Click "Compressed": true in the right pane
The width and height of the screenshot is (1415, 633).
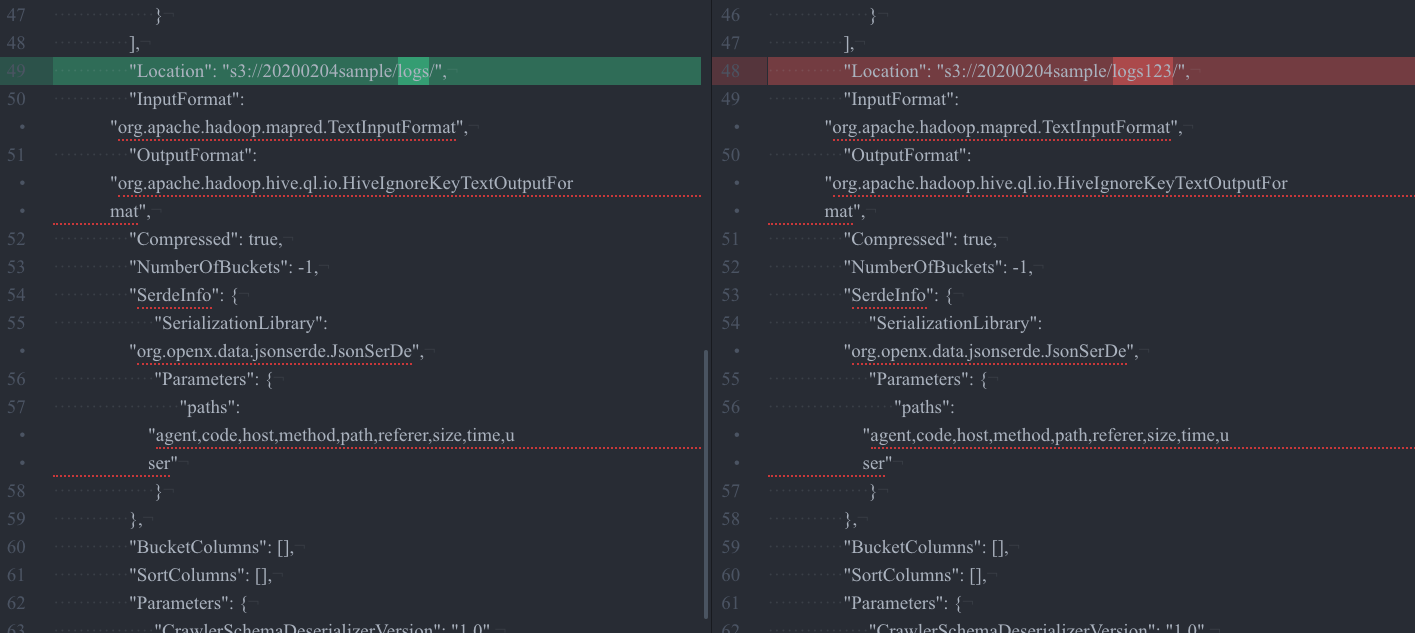[x=921, y=239]
